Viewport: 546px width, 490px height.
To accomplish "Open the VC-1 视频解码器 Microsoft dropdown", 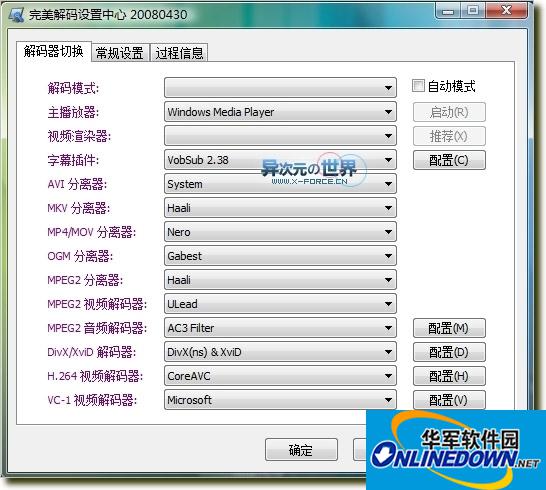I will pyautogui.click(x=280, y=400).
